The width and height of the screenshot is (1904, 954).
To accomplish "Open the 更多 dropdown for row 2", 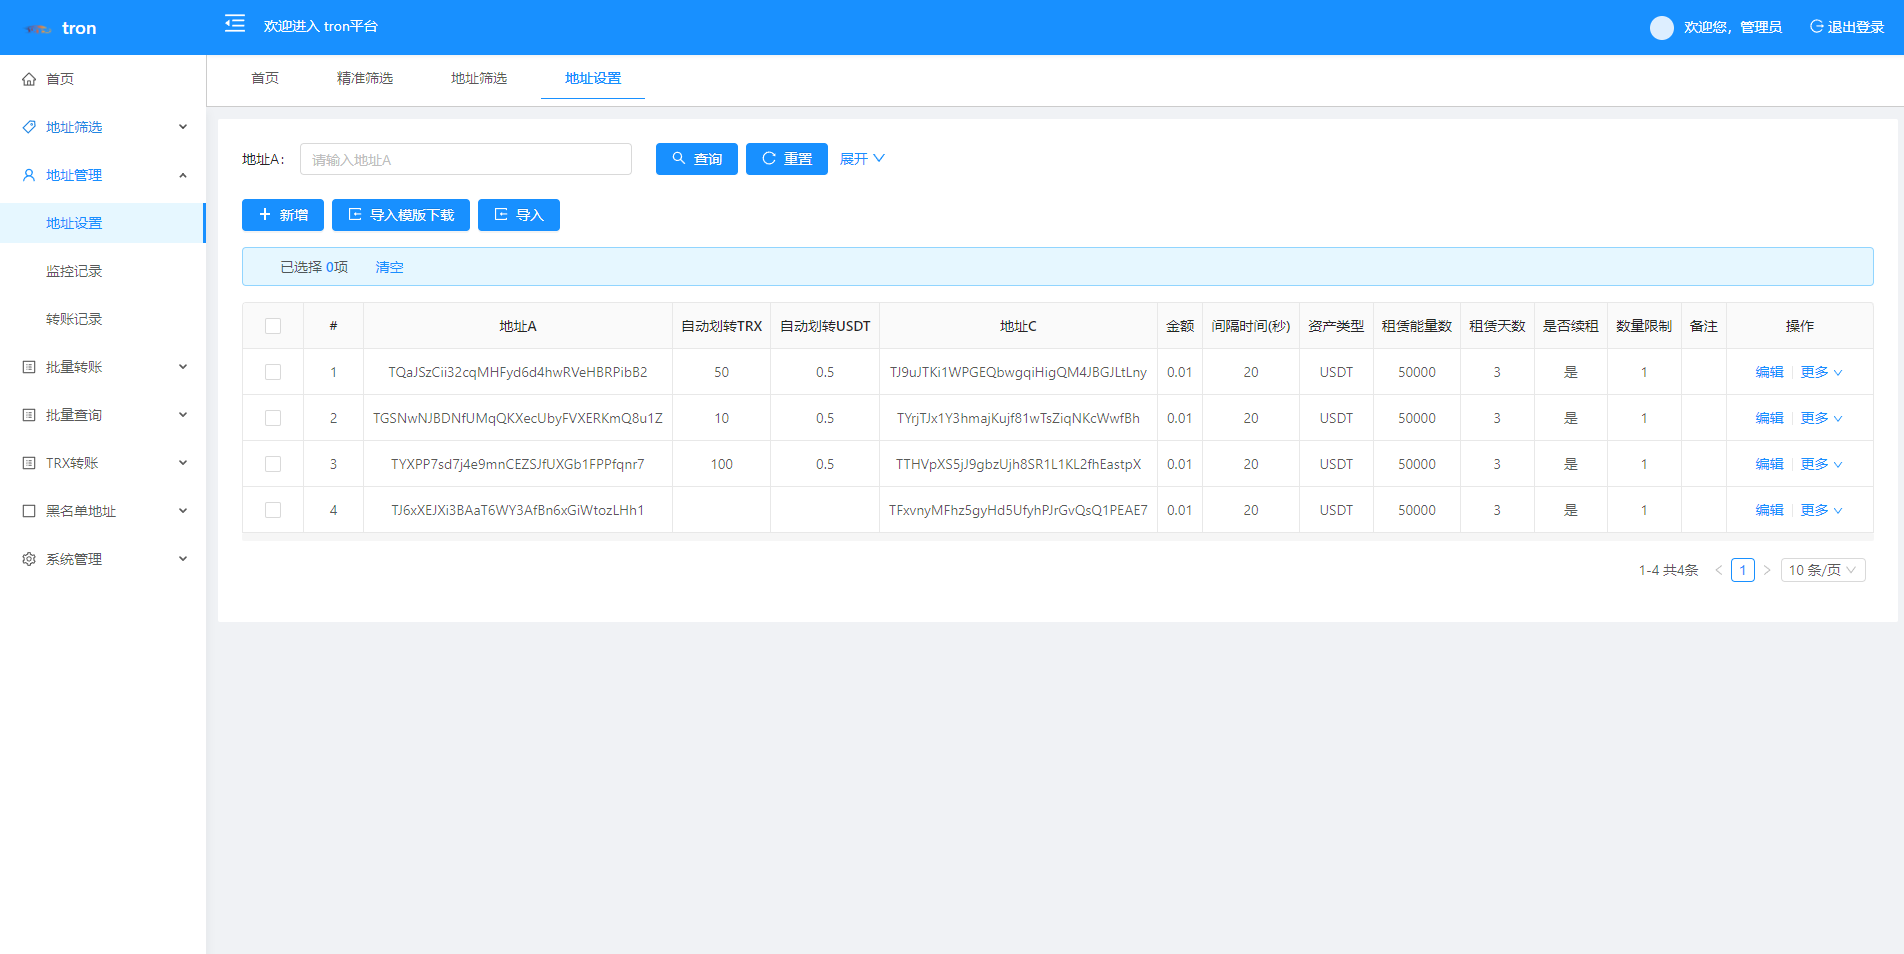I will pos(1821,418).
